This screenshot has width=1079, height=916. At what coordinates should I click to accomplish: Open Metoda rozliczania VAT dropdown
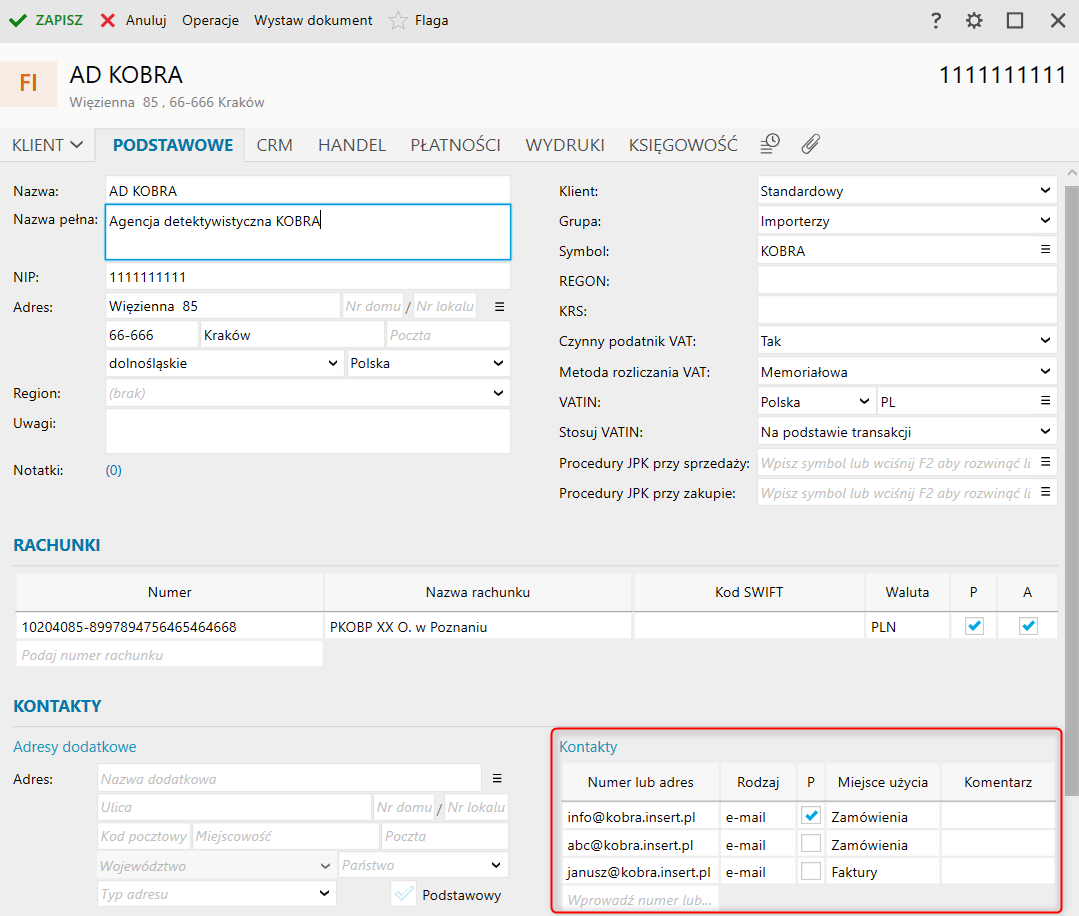1045,371
